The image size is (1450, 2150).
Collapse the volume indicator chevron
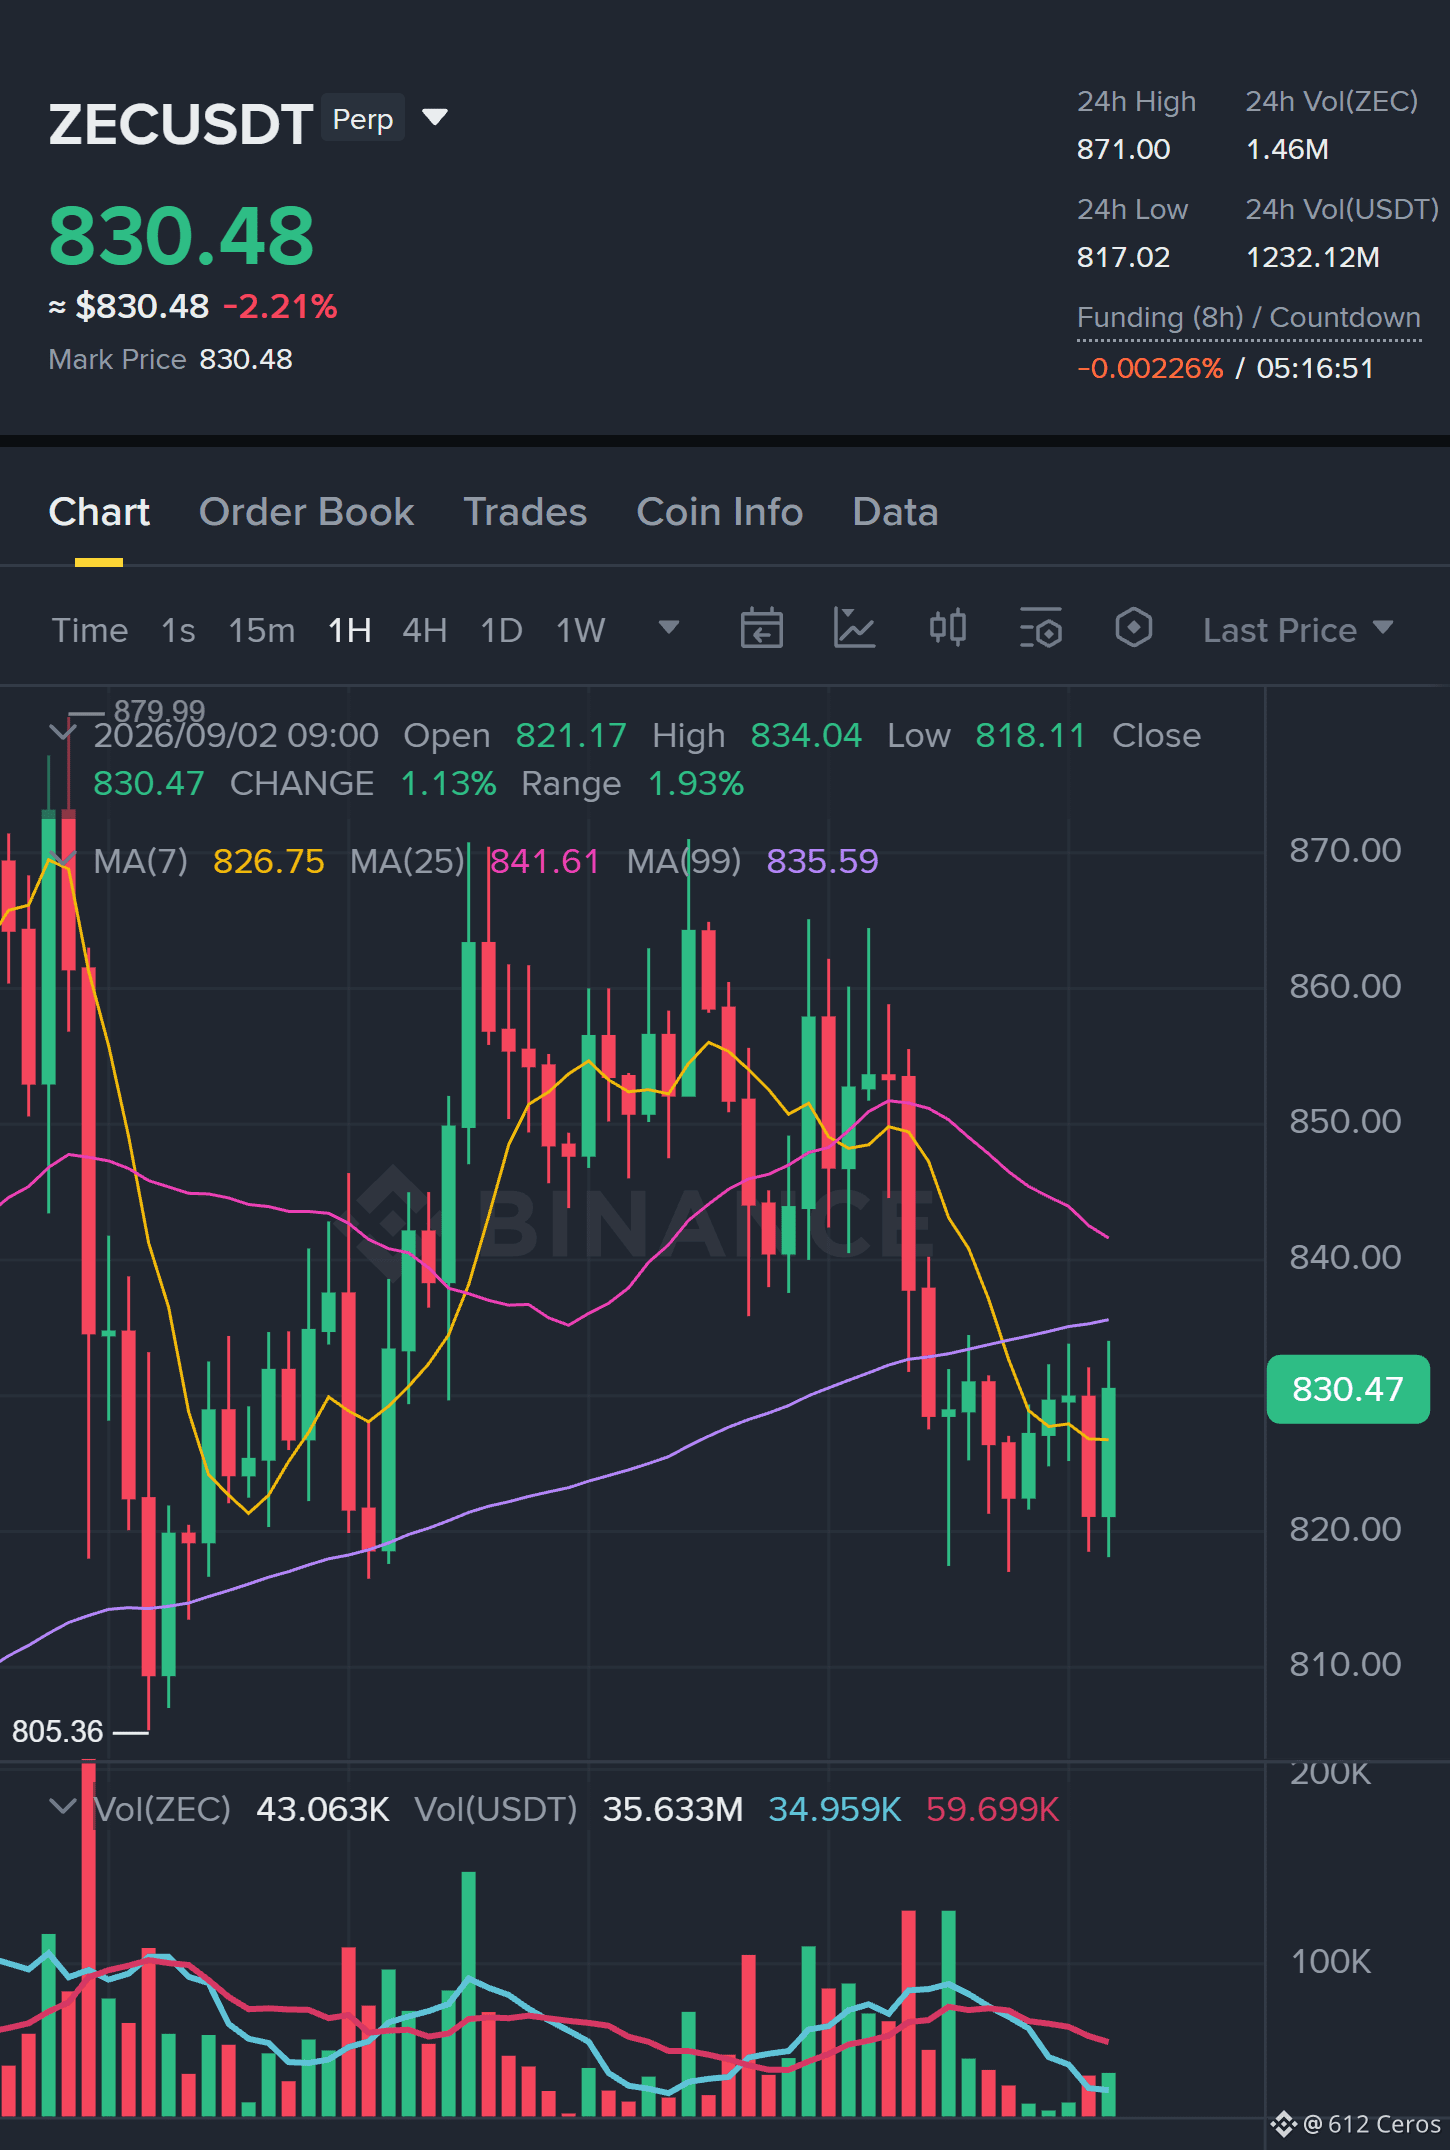[x=62, y=1806]
